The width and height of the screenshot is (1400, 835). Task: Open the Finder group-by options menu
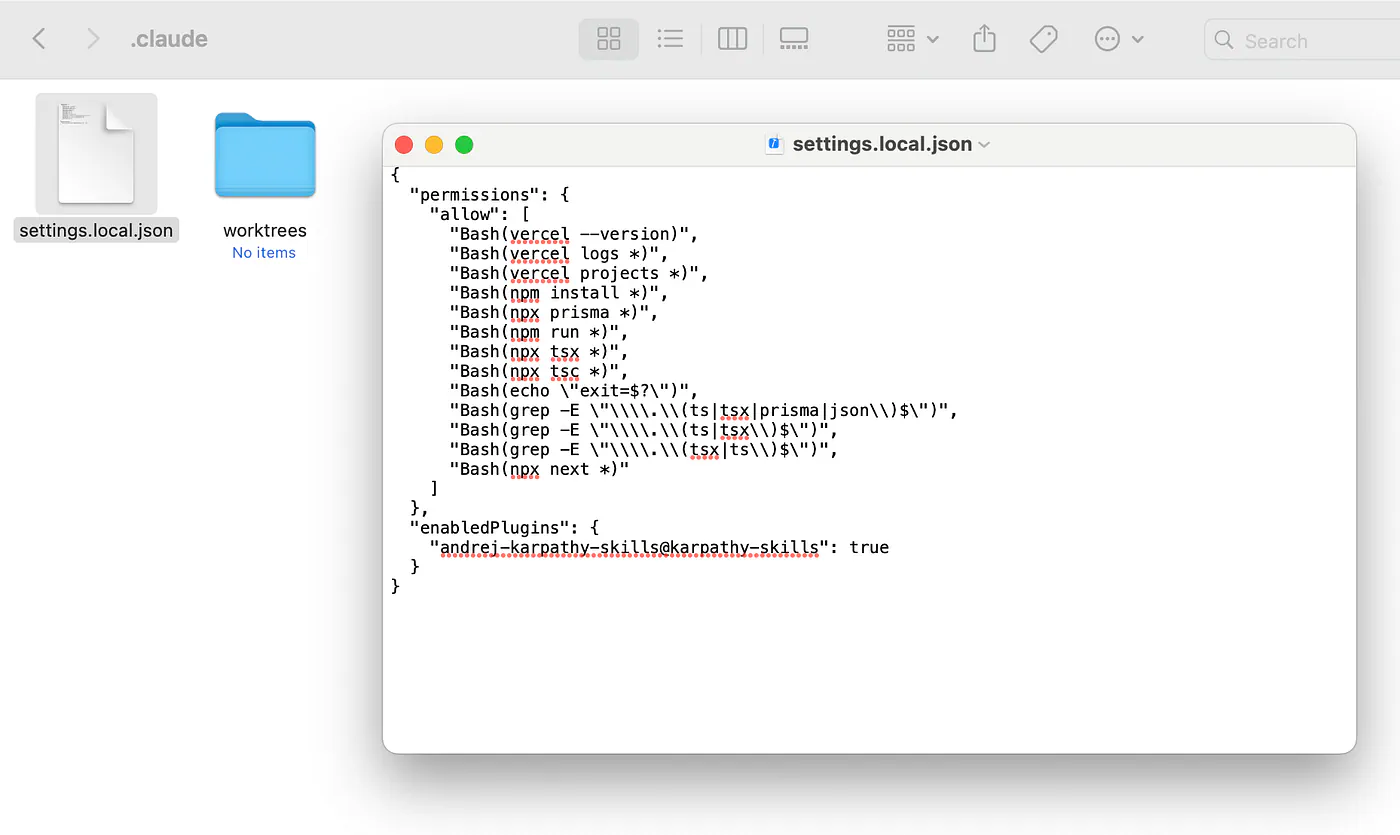click(x=912, y=39)
